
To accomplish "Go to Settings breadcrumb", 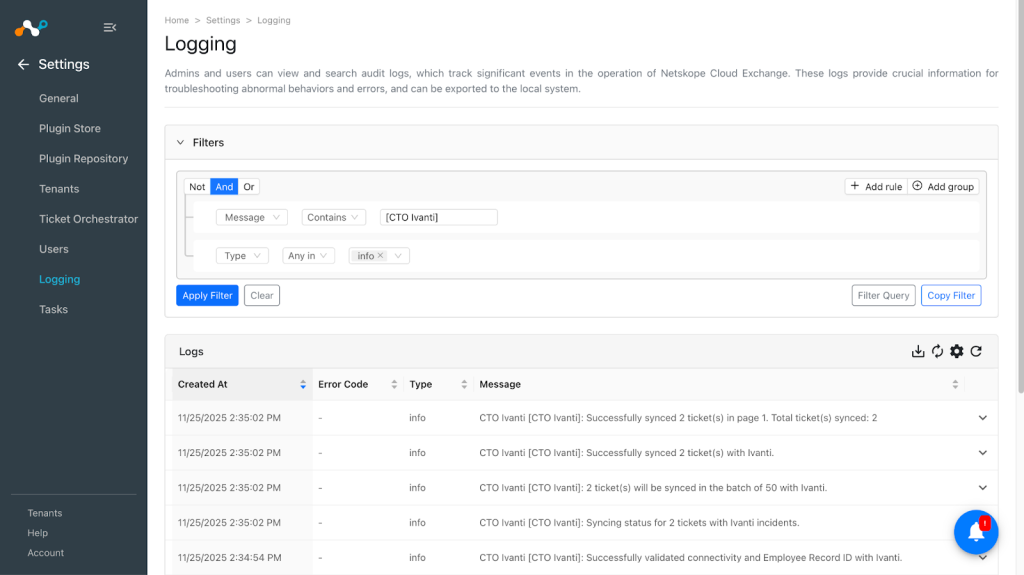I will pos(223,20).
